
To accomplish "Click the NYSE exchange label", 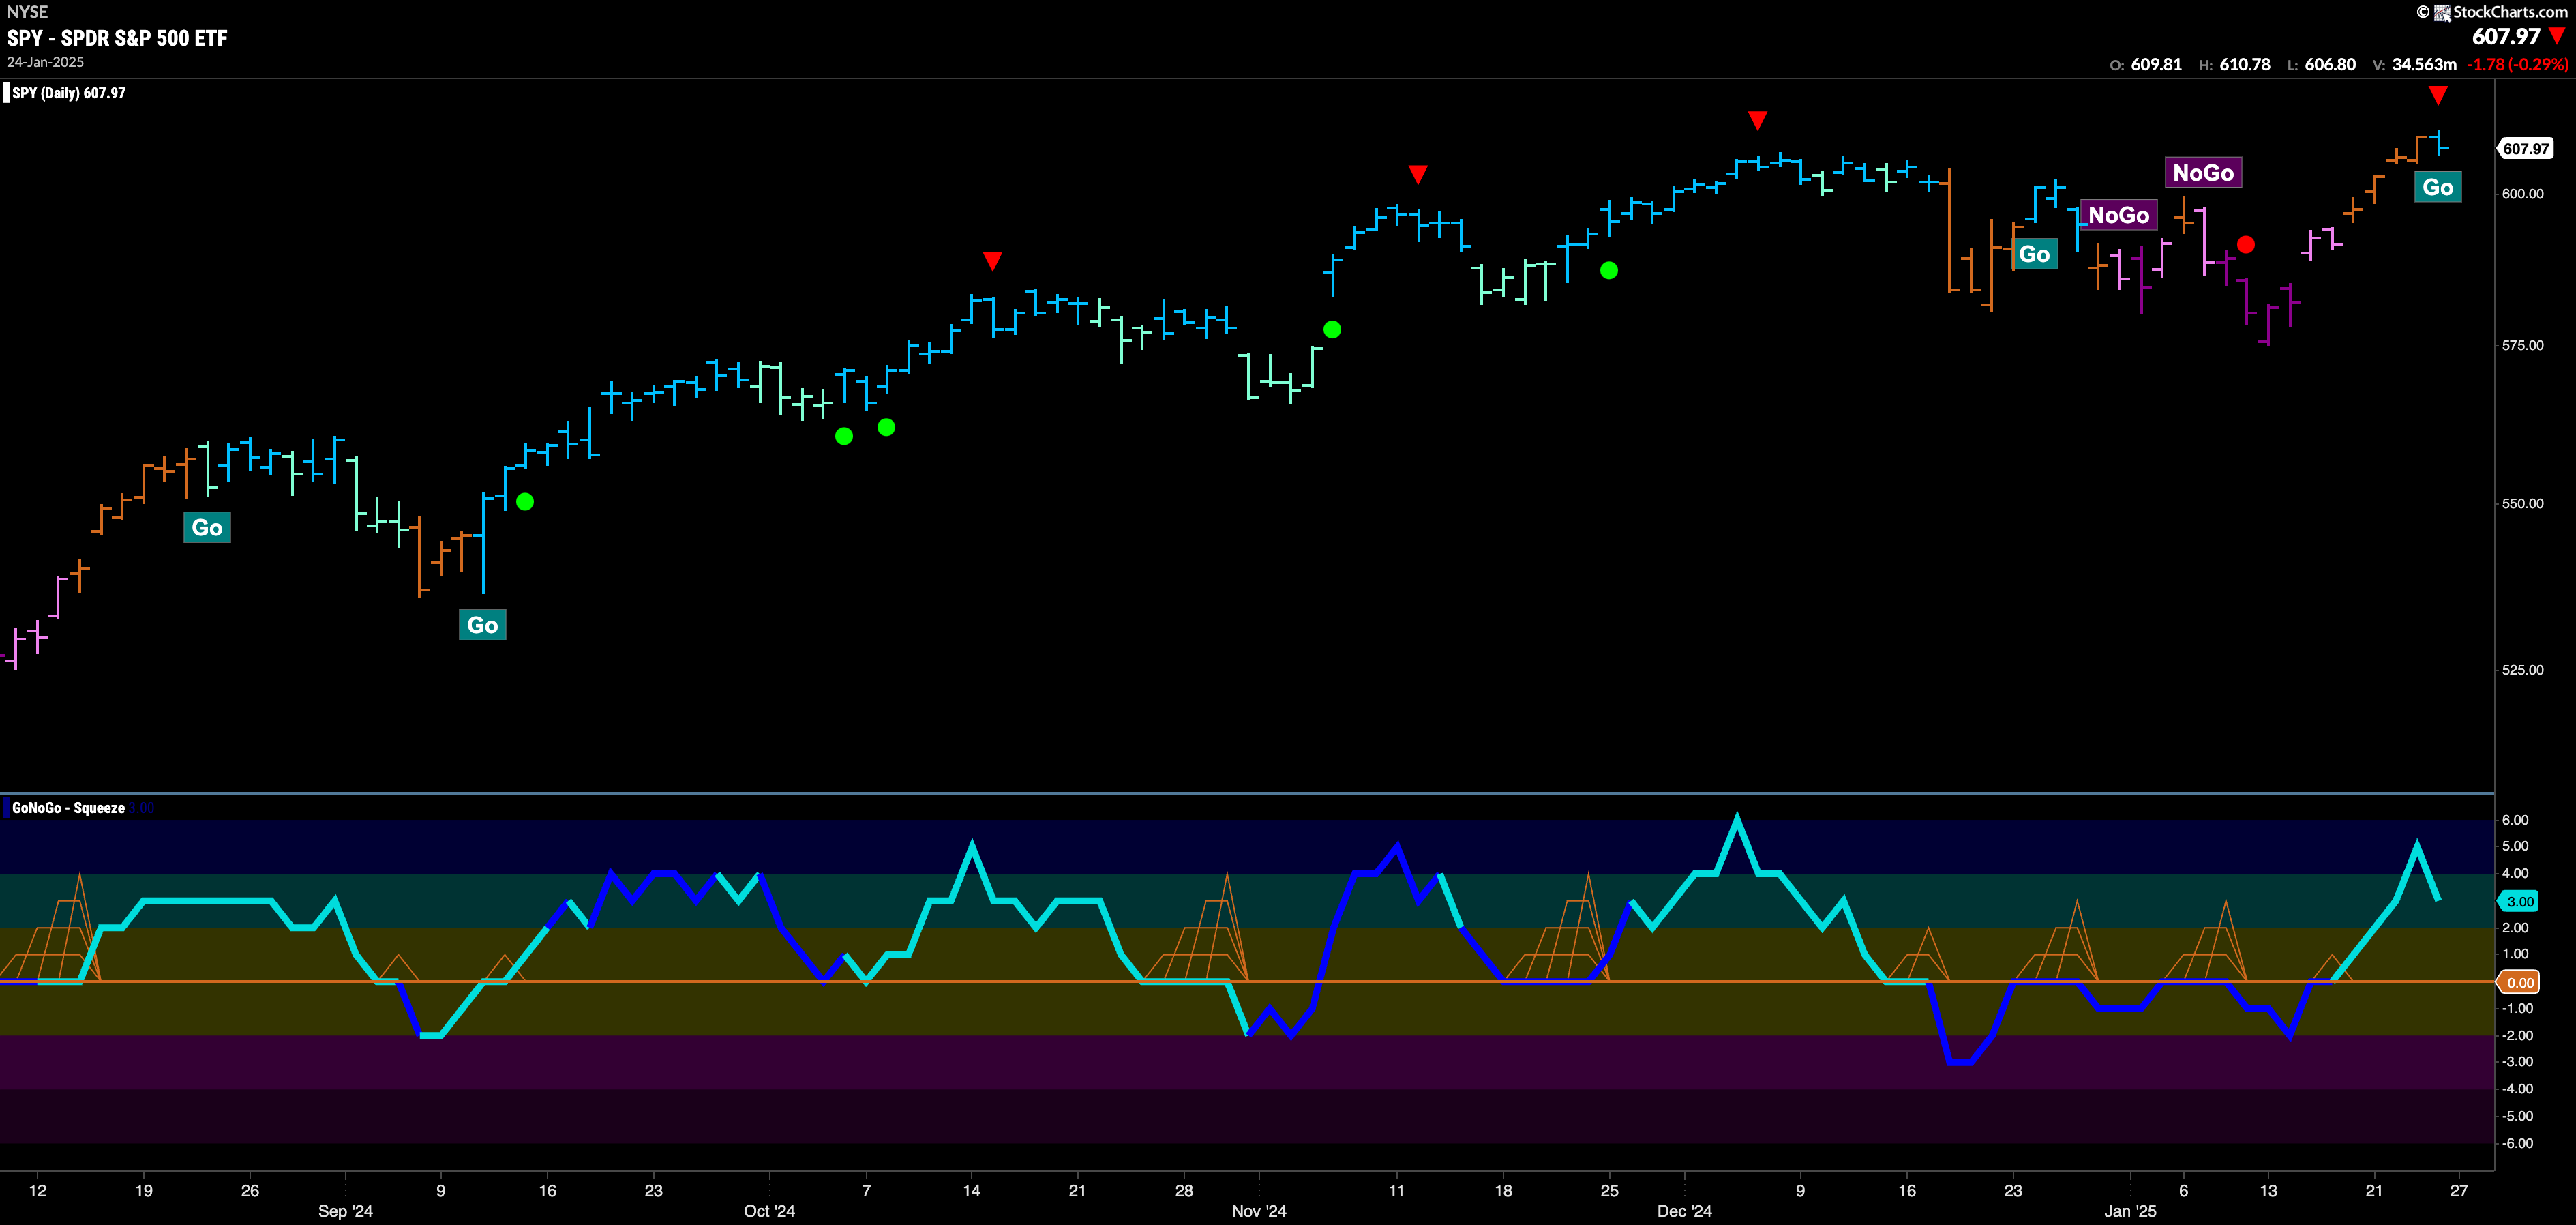I will (27, 12).
